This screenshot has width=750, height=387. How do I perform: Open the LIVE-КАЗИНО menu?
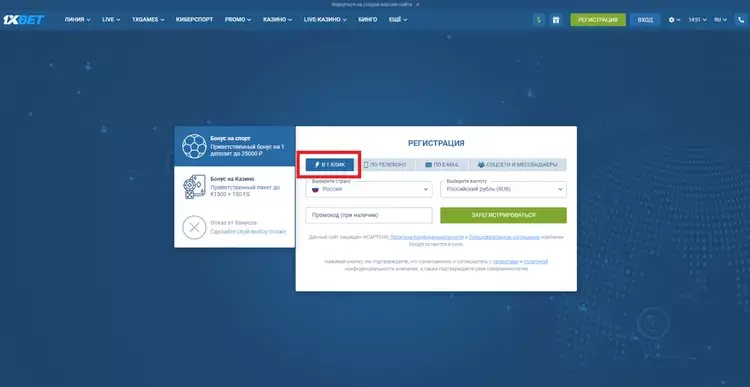click(325, 20)
